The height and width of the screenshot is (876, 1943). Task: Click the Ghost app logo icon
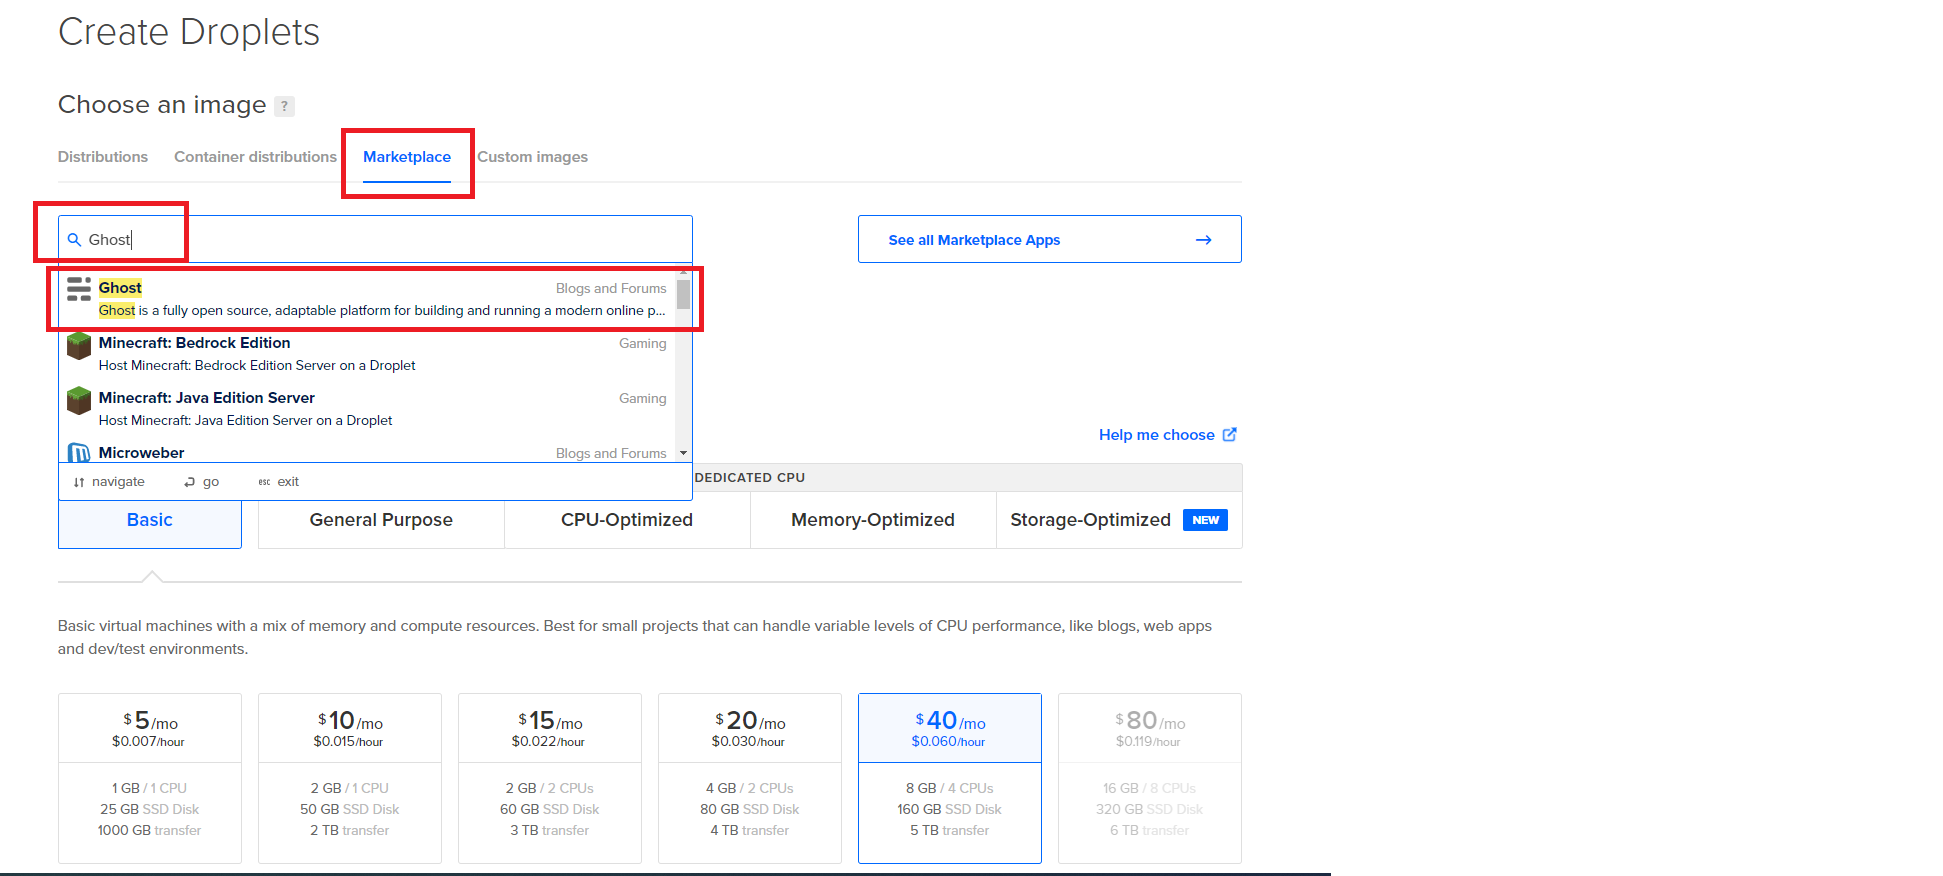pos(79,289)
